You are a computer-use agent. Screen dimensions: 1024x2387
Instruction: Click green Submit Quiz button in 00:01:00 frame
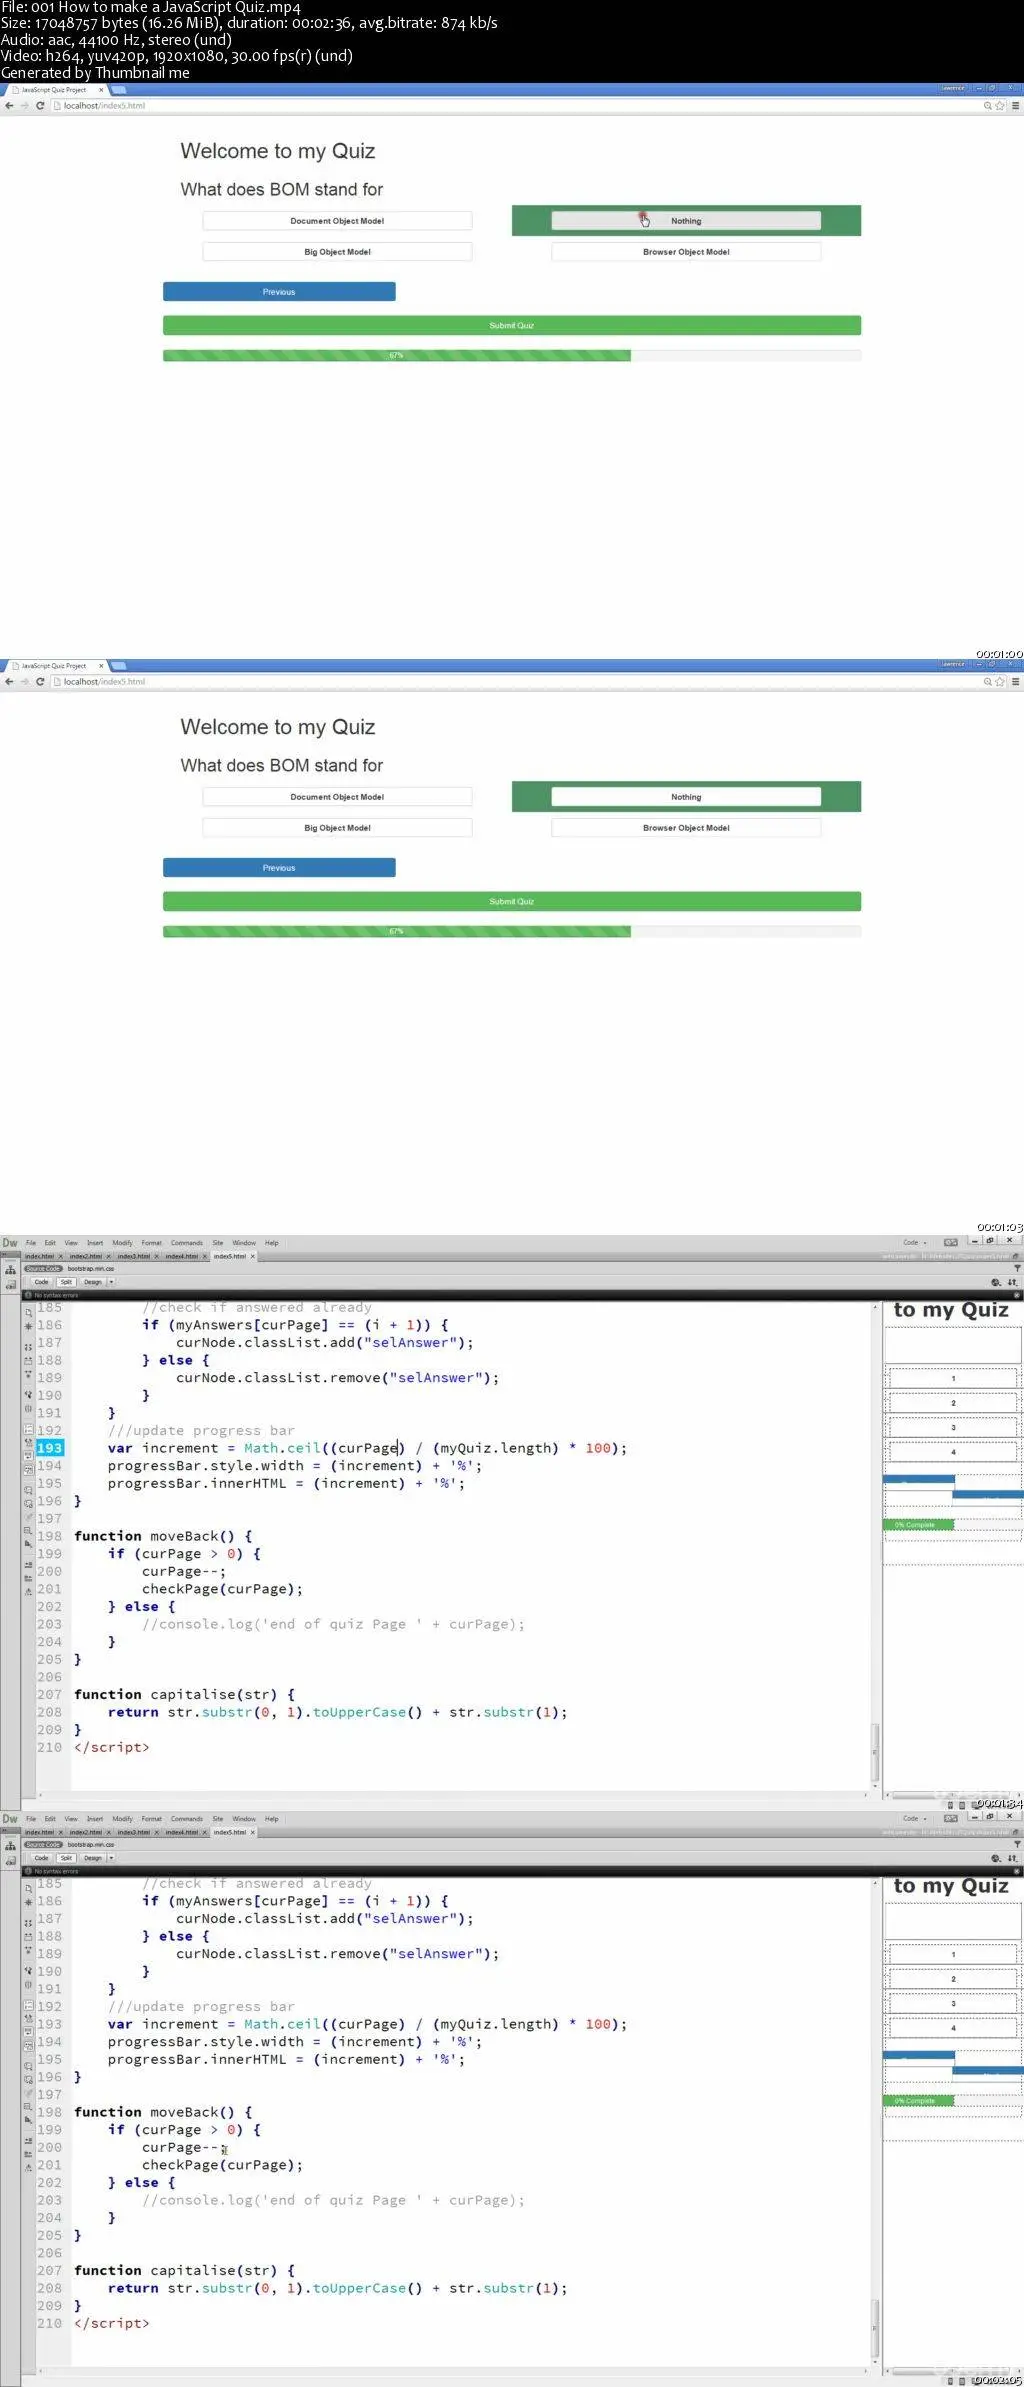tap(512, 325)
